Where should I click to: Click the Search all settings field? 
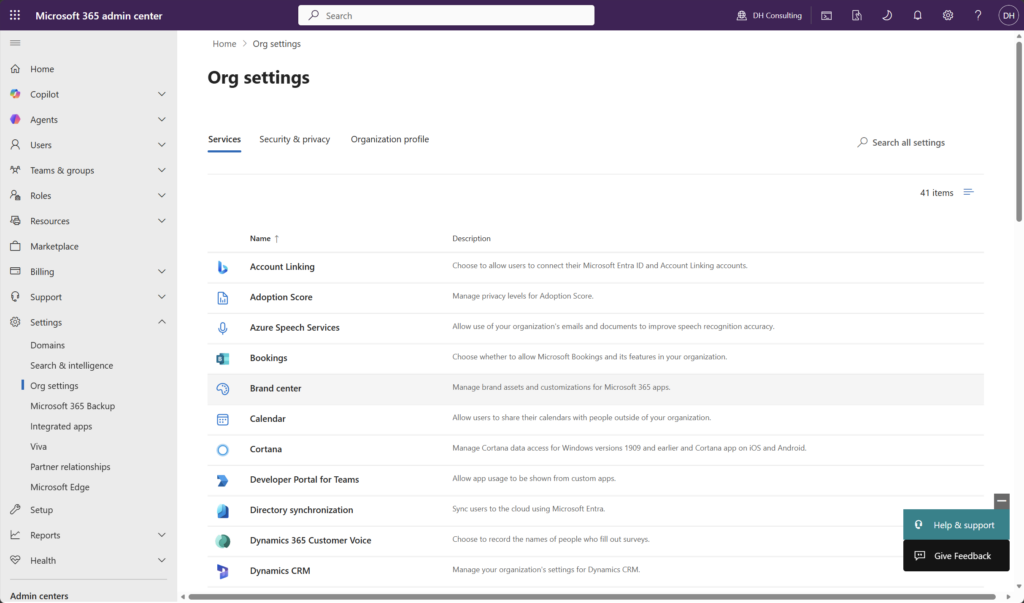(901, 142)
